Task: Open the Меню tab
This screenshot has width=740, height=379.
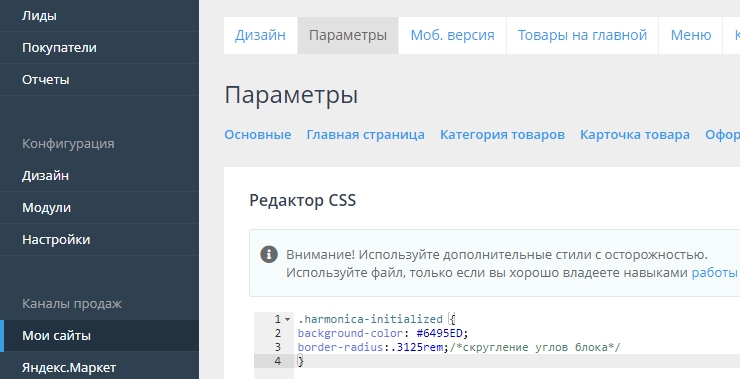Action: pos(690,35)
